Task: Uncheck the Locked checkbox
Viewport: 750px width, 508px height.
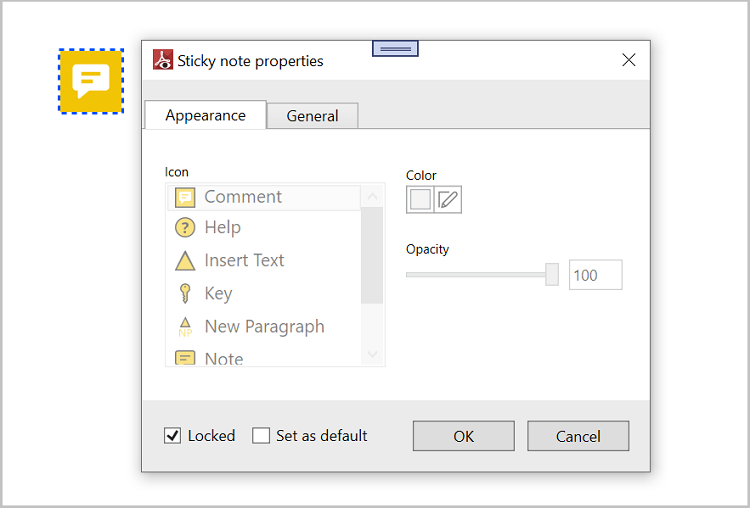Action: [173, 436]
